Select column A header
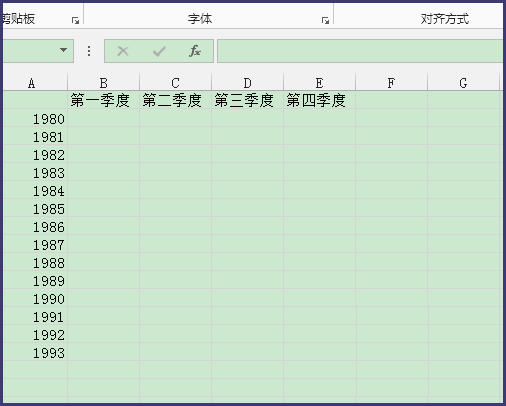The width and height of the screenshot is (506, 406). [35, 83]
